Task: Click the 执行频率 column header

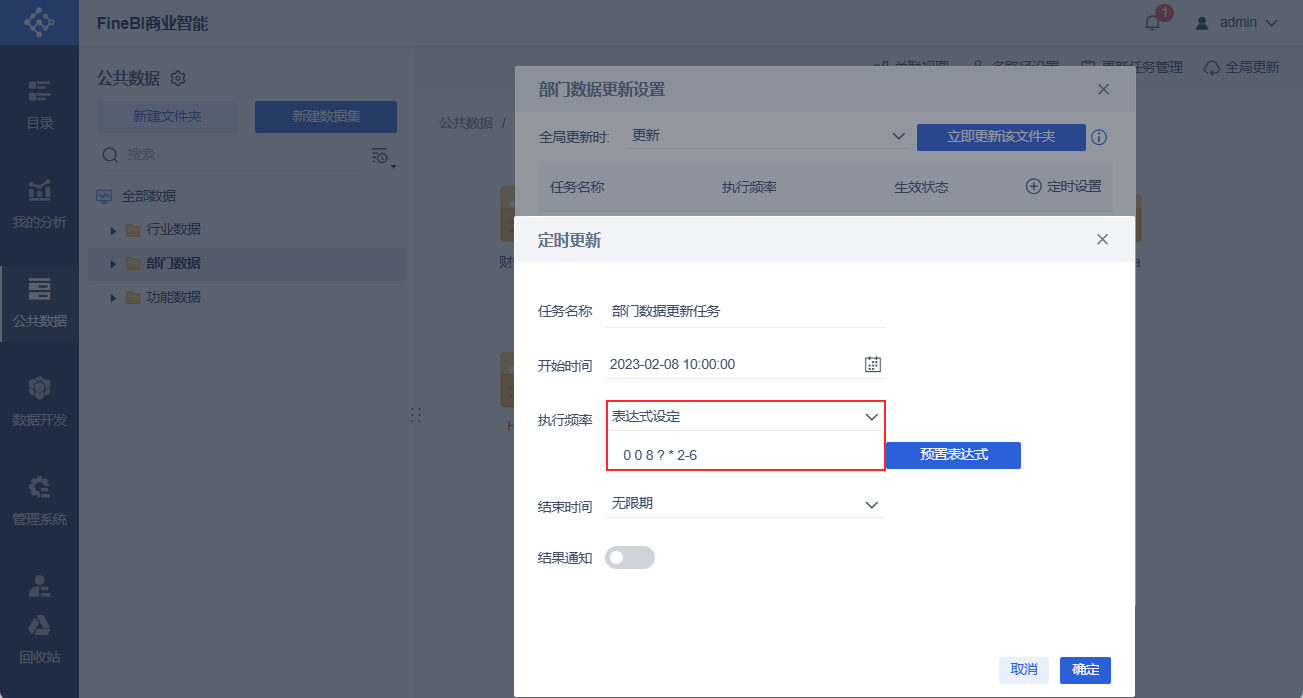Action: 749,187
